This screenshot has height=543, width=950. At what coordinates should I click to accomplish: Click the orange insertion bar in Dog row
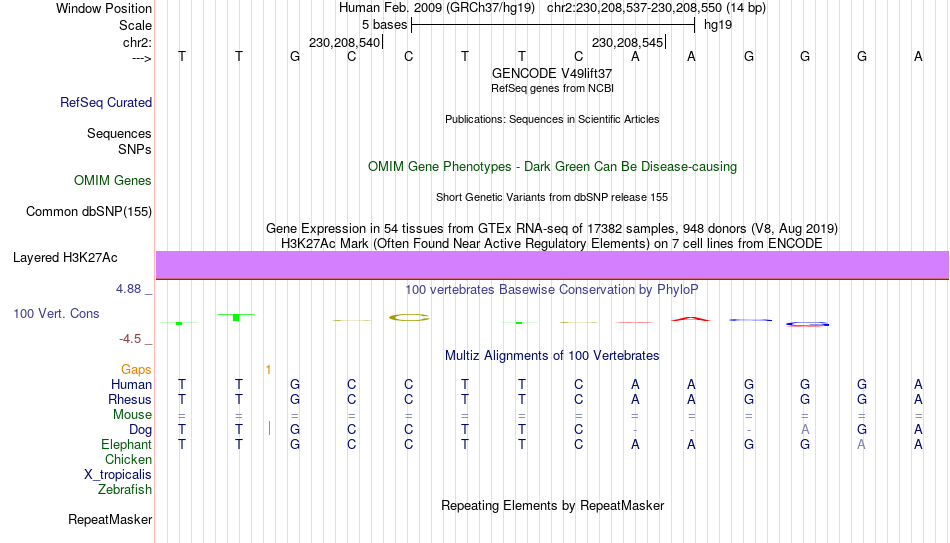coord(269,428)
